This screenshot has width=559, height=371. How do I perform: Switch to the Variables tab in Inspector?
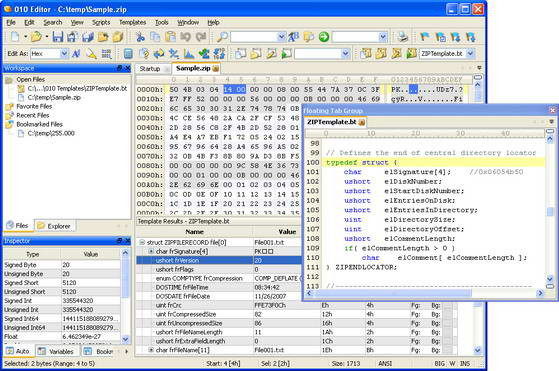(57, 351)
